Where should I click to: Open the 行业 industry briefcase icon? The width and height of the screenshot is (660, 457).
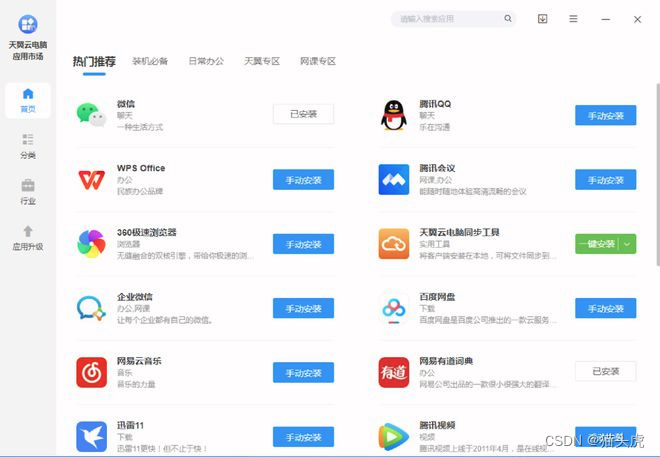[28, 185]
